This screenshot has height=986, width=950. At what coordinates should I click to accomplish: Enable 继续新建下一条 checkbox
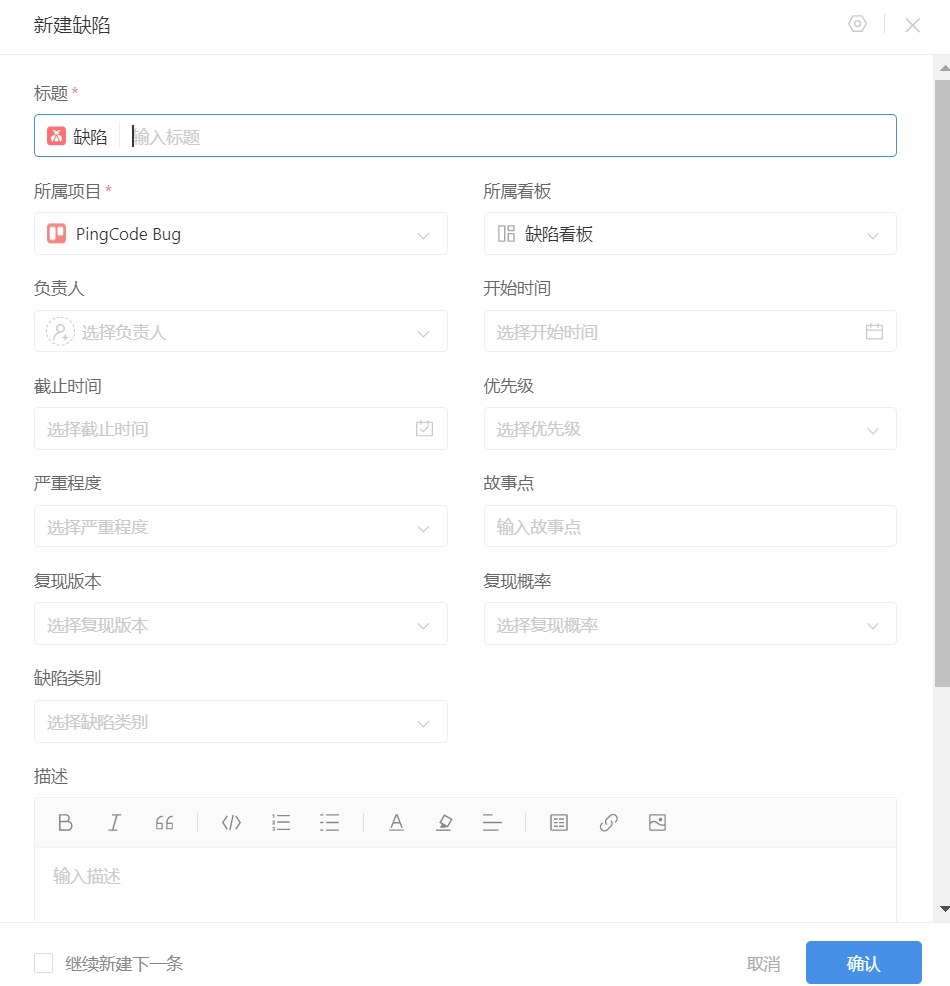tap(43, 962)
